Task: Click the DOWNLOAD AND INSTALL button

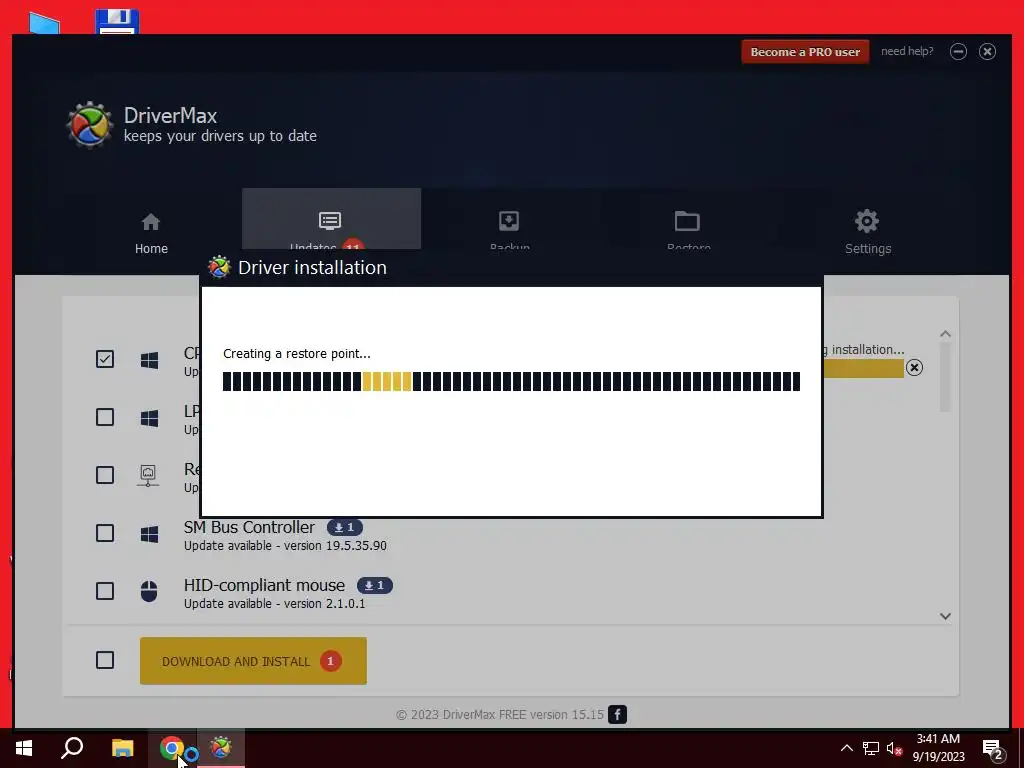Action: 253,661
